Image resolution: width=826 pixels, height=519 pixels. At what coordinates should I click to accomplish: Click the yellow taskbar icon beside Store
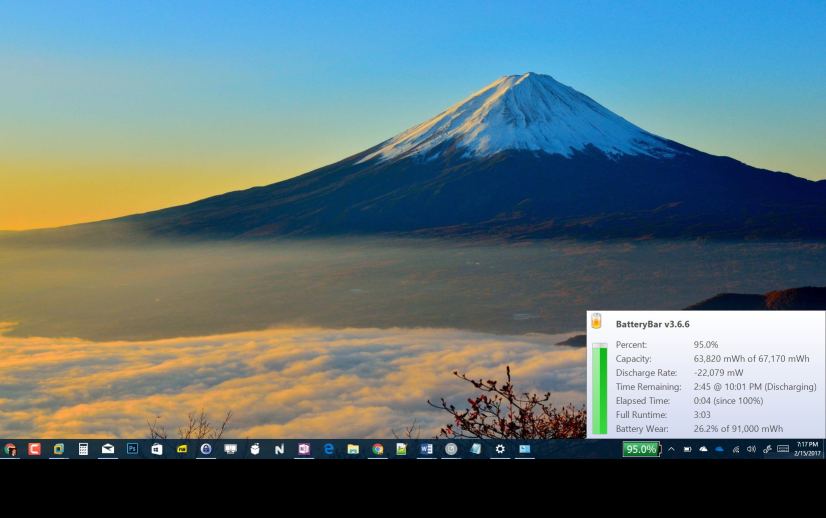click(182, 449)
